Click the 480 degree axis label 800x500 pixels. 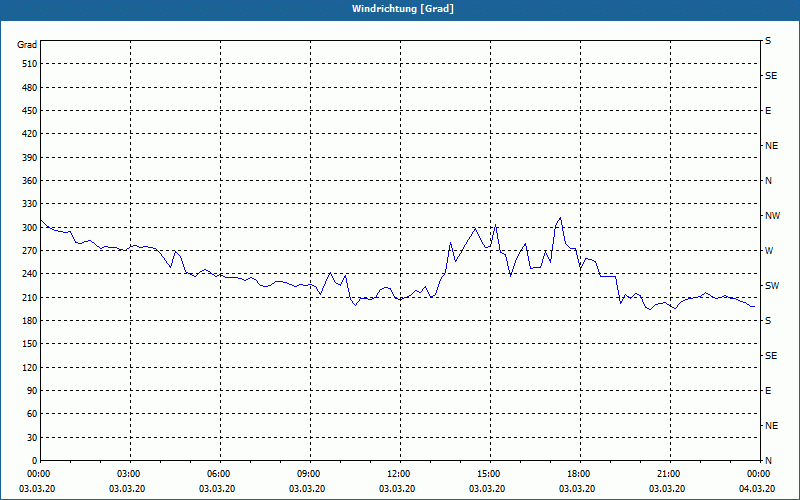(30, 88)
